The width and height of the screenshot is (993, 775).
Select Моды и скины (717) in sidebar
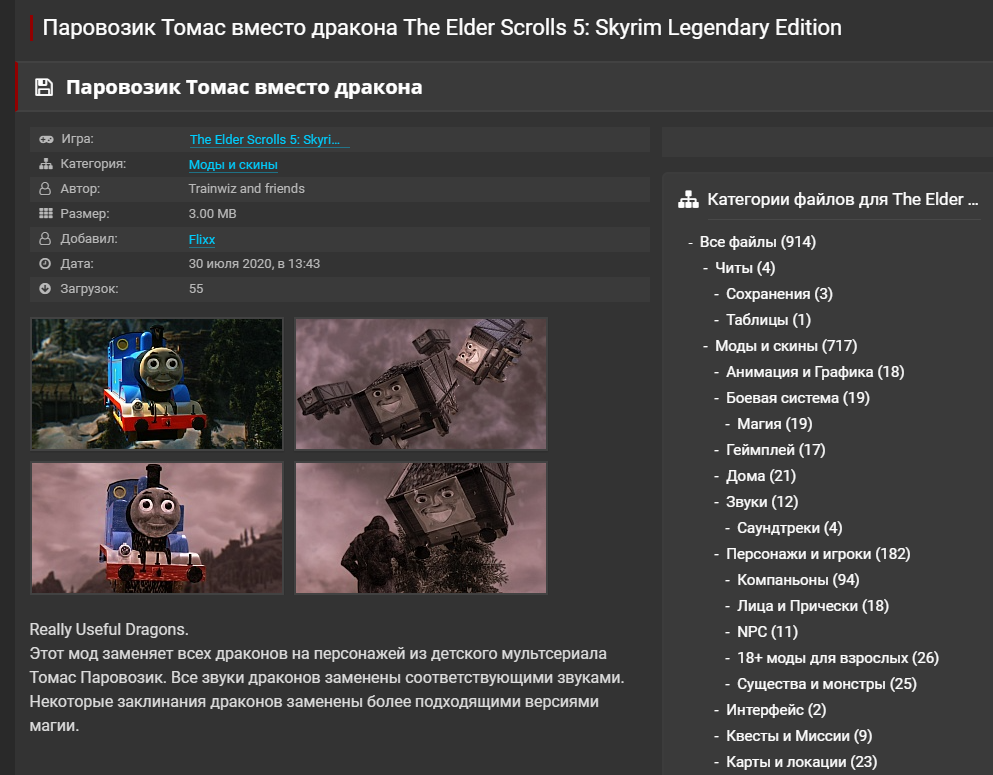tap(786, 346)
